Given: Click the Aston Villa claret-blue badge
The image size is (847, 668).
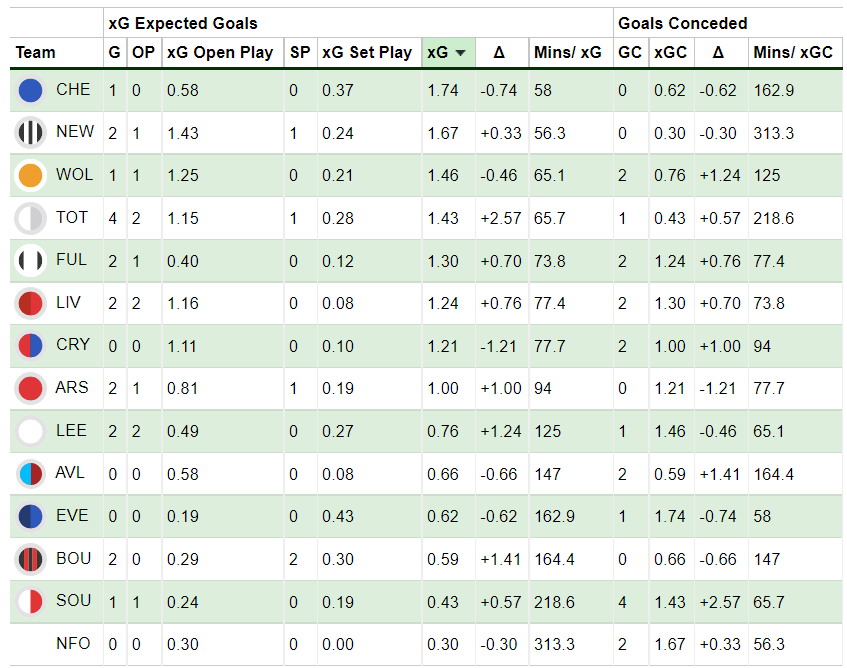Looking at the screenshot, I should 30,474.
